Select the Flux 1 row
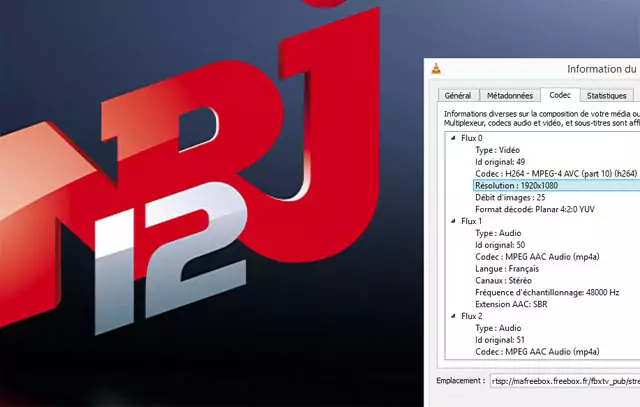 coord(471,221)
